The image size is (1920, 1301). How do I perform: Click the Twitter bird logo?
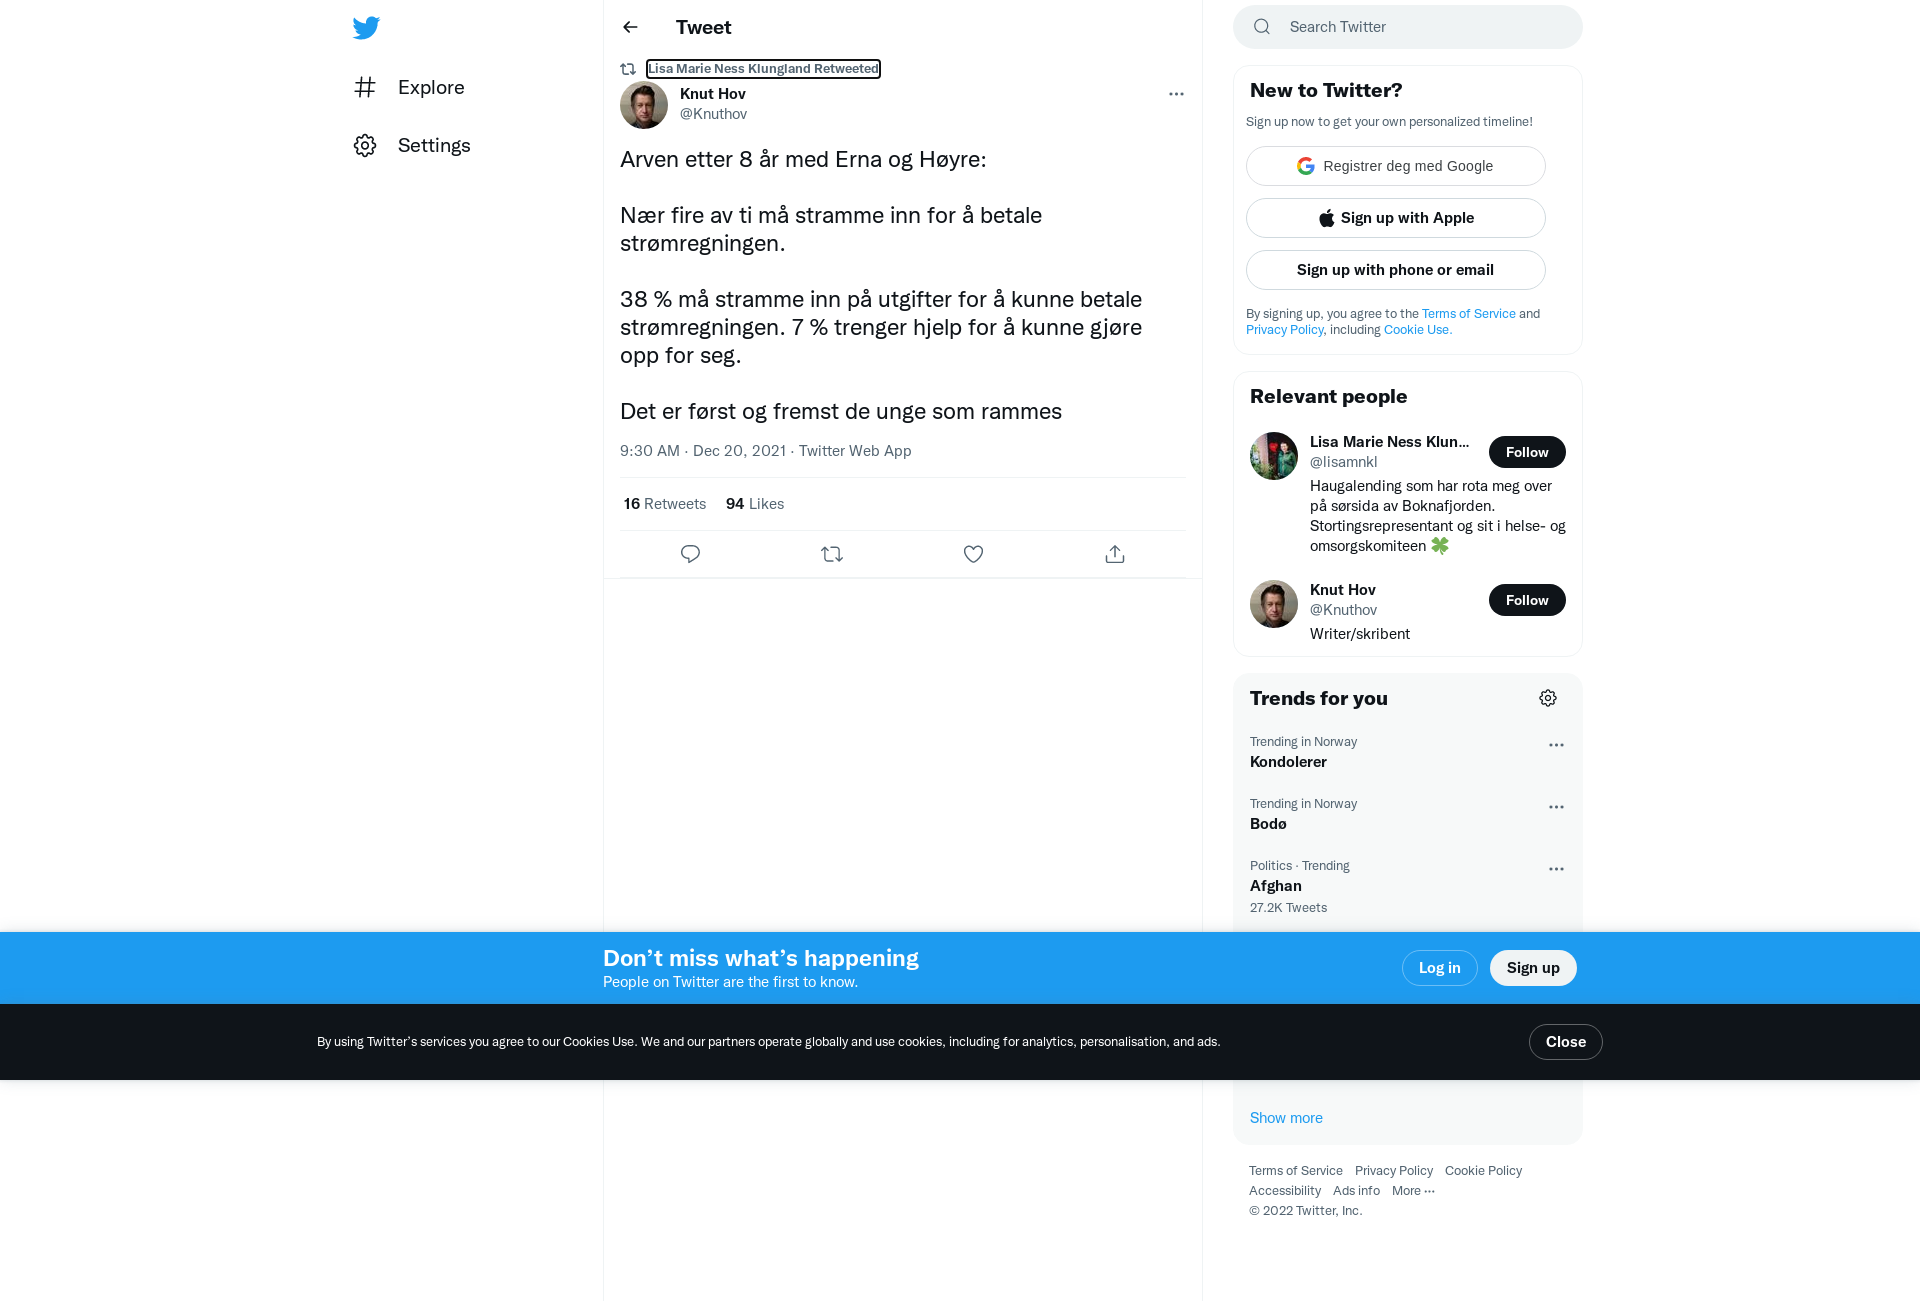pyautogui.click(x=366, y=27)
